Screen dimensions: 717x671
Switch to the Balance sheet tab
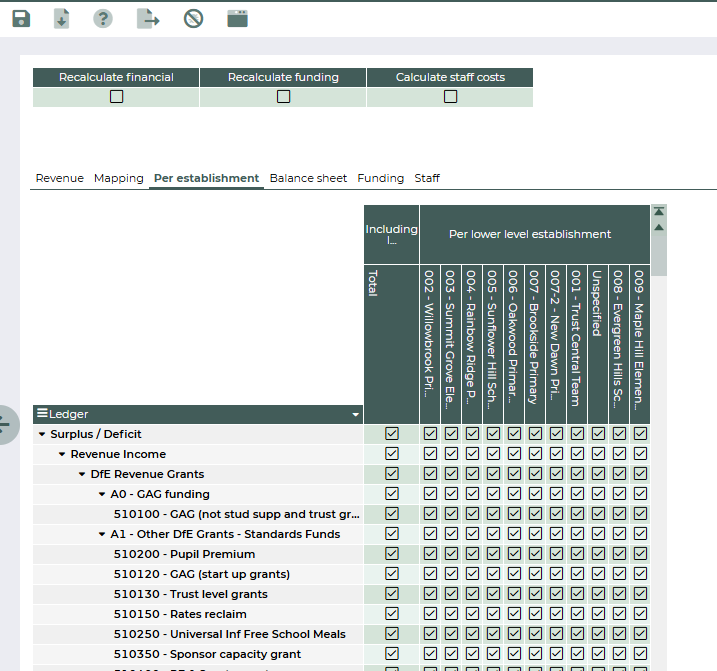308,178
